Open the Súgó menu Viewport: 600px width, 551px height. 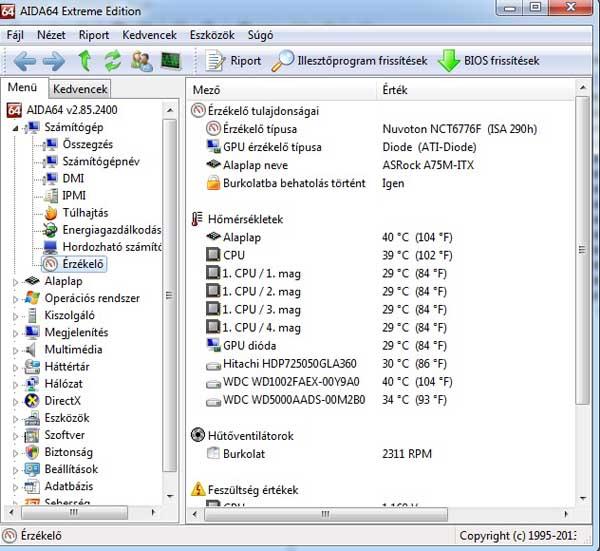point(260,35)
